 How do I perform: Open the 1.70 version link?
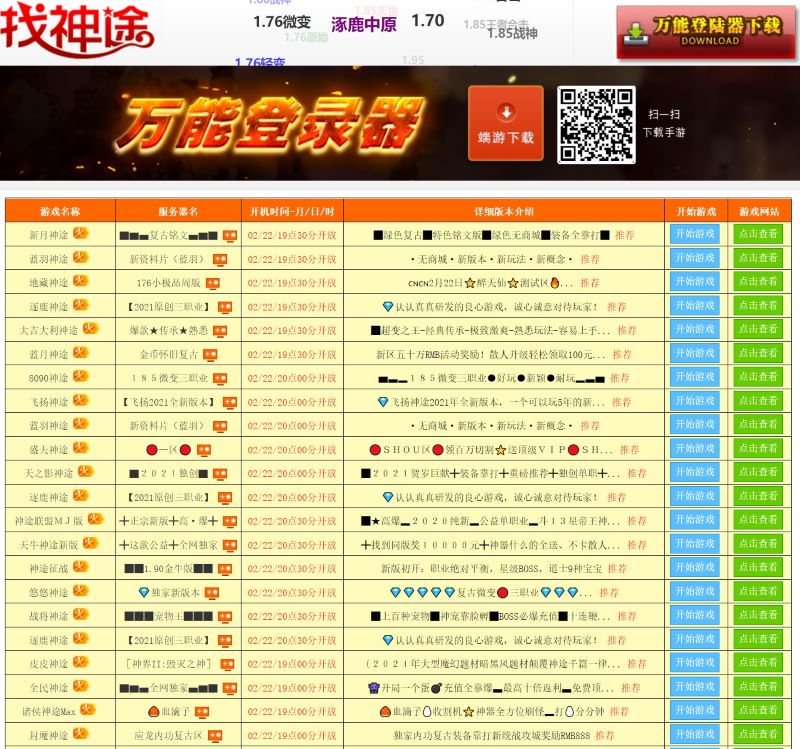pyautogui.click(x=428, y=20)
